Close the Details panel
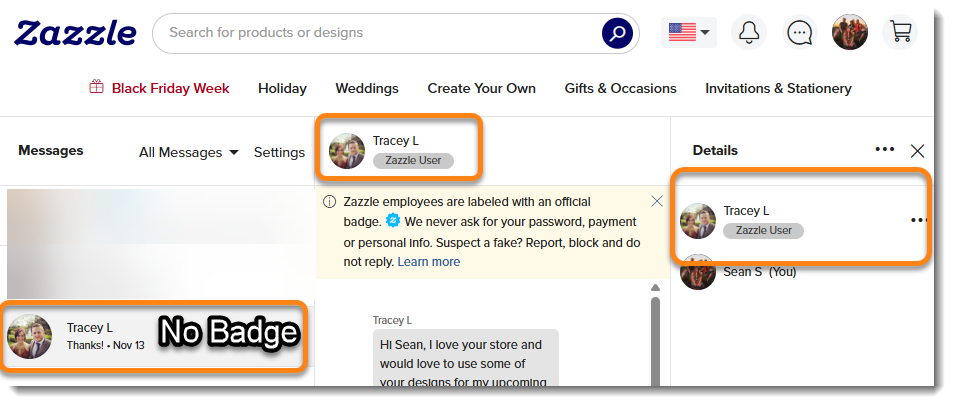Screen dimensions: 953x405 click(x=917, y=151)
